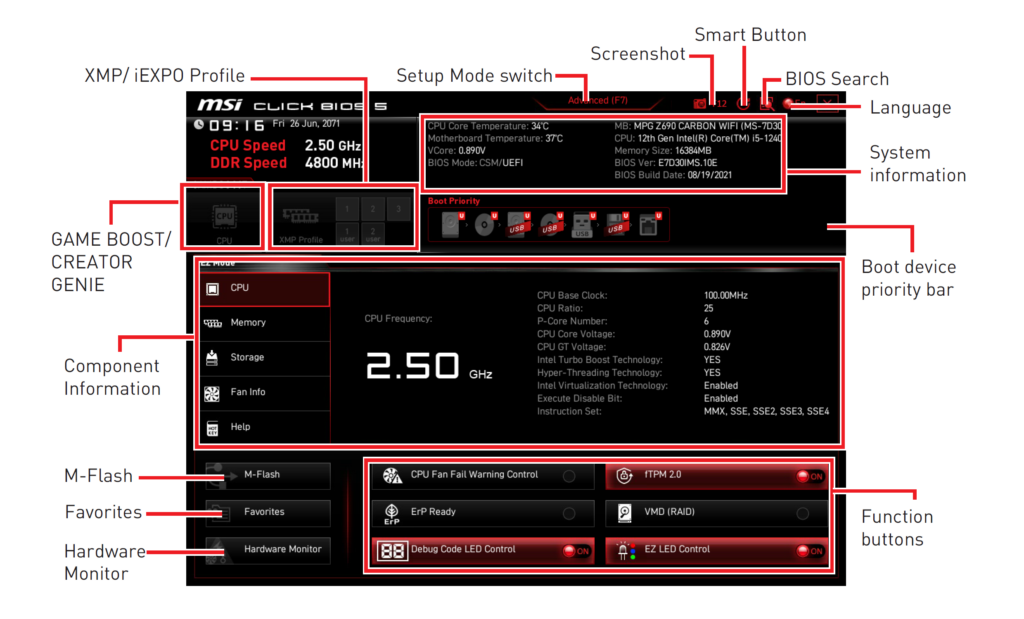Select the USB hard disk boot device
Image resolution: width=1024 pixels, height=619 pixels.
(x=517, y=225)
